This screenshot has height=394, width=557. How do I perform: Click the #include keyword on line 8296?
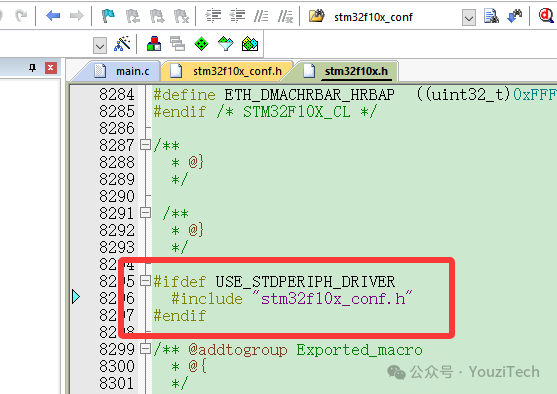[x=207, y=299]
